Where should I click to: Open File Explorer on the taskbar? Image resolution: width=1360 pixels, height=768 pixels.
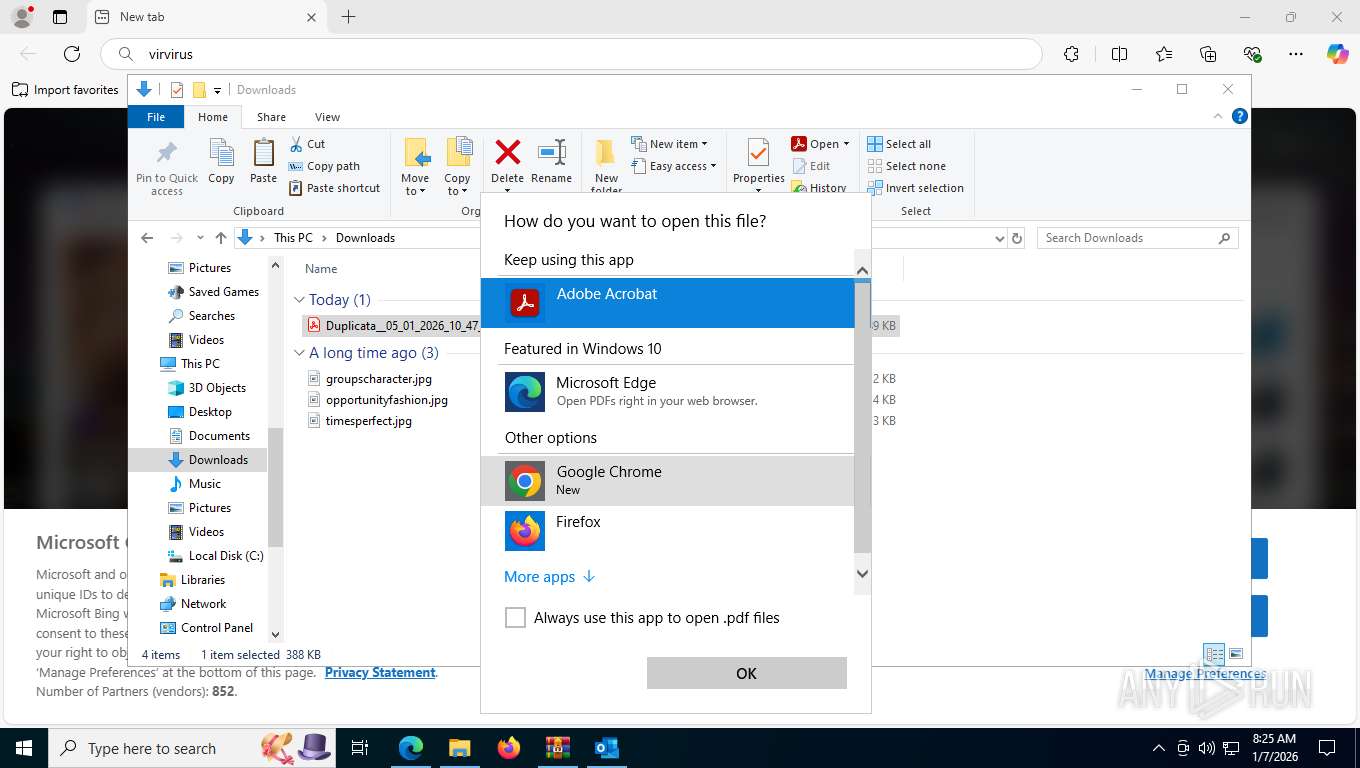point(459,748)
